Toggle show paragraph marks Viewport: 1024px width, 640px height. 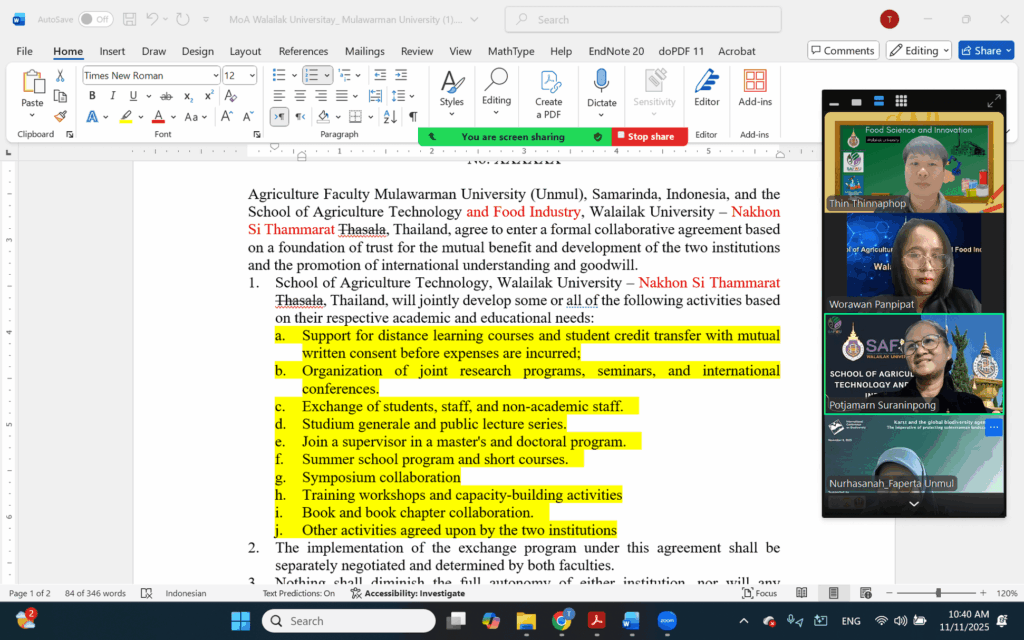point(413,117)
